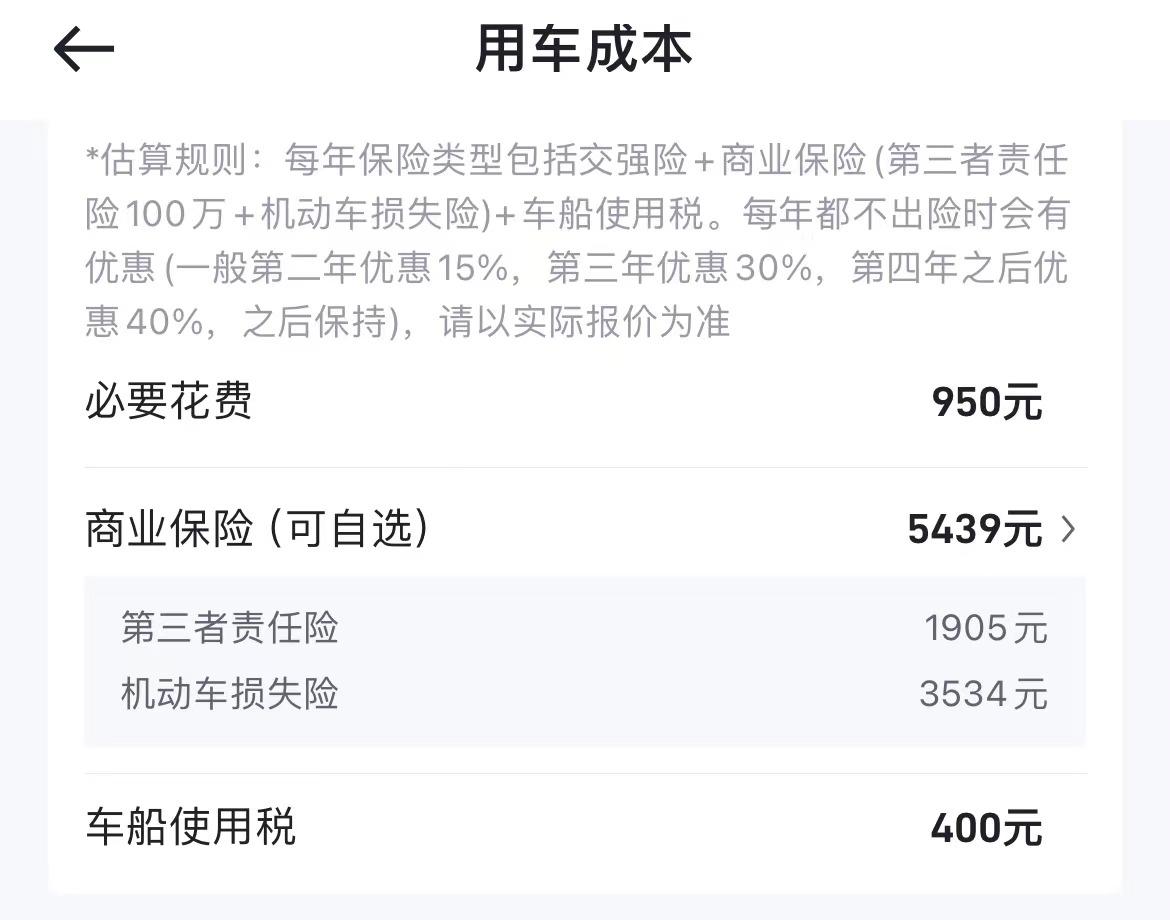Screen dimensions: 1170x920
Task: Tap 请以实际报价为准 disclaimer text
Action: 585,322
